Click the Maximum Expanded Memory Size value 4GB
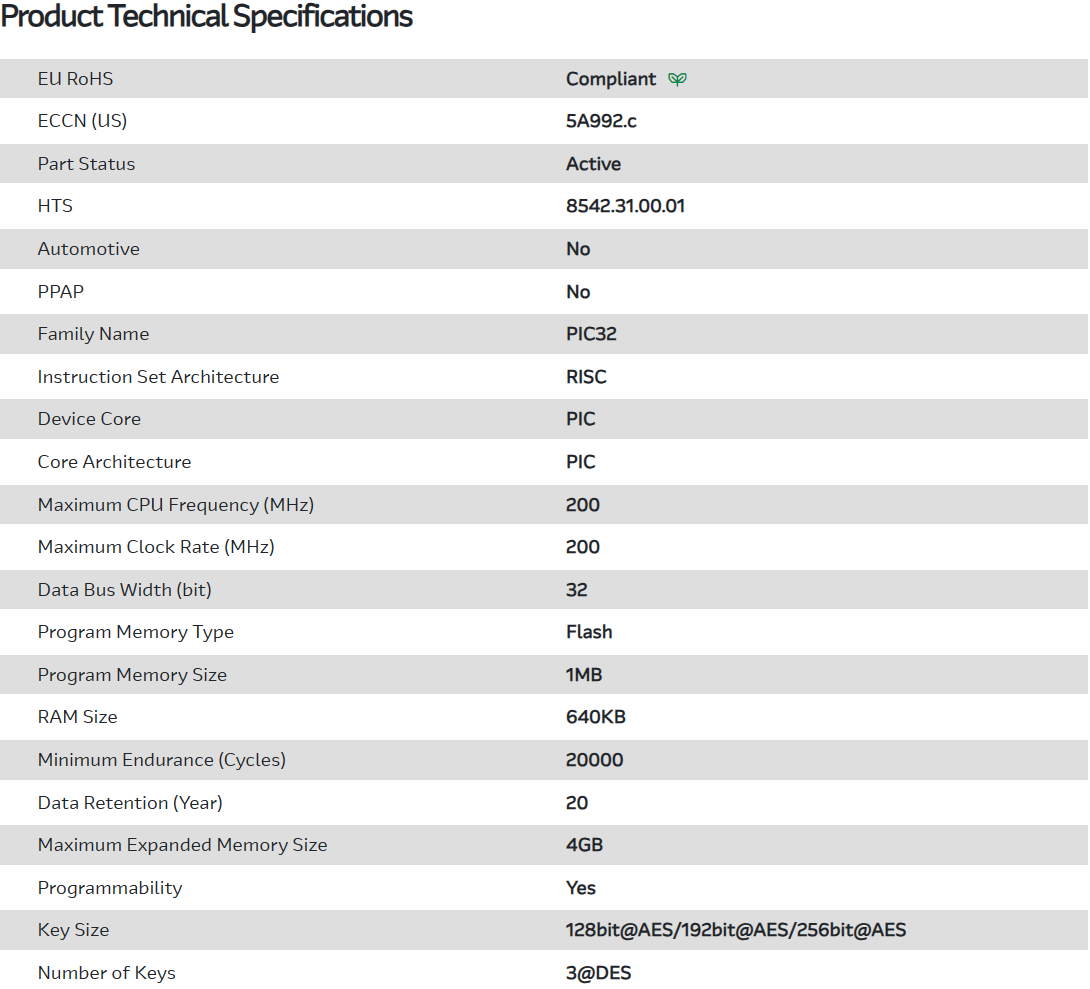This screenshot has width=1090, height=989. click(584, 845)
